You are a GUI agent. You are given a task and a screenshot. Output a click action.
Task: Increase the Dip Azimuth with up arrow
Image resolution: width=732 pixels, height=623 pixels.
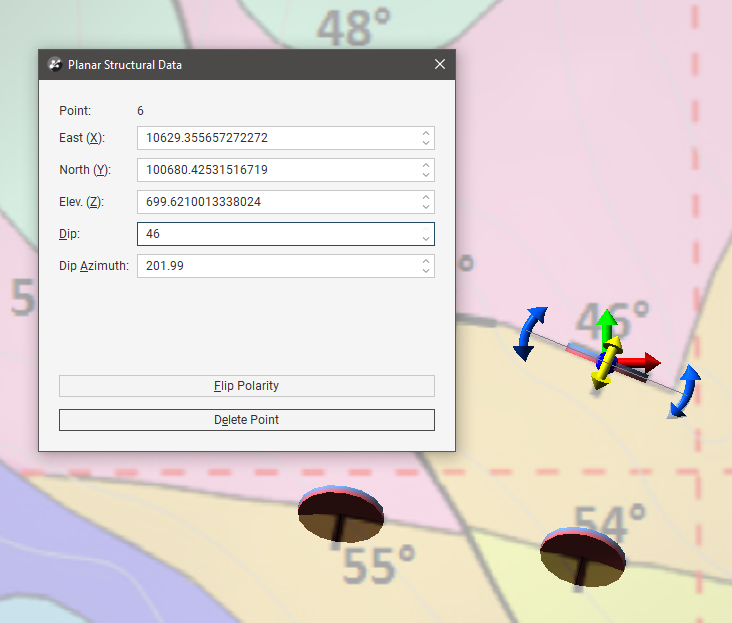tap(426, 261)
